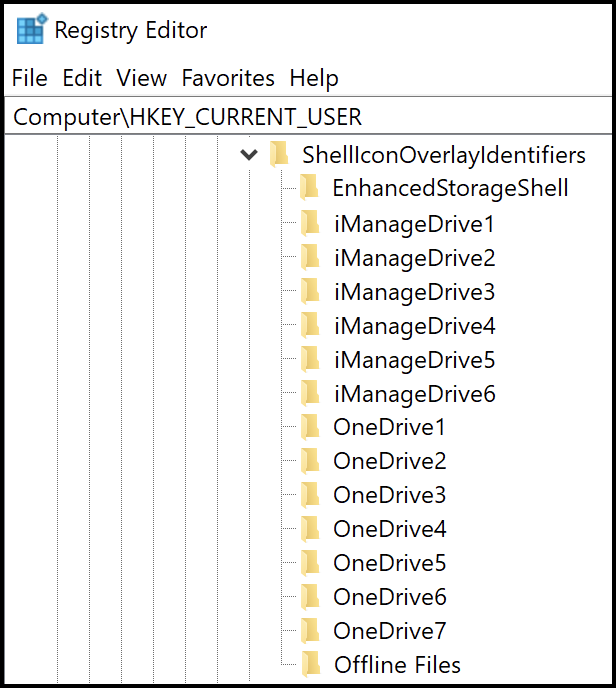The image size is (616, 688).
Task: Open the Edit menu
Action: pyautogui.click(x=82, y=78)
